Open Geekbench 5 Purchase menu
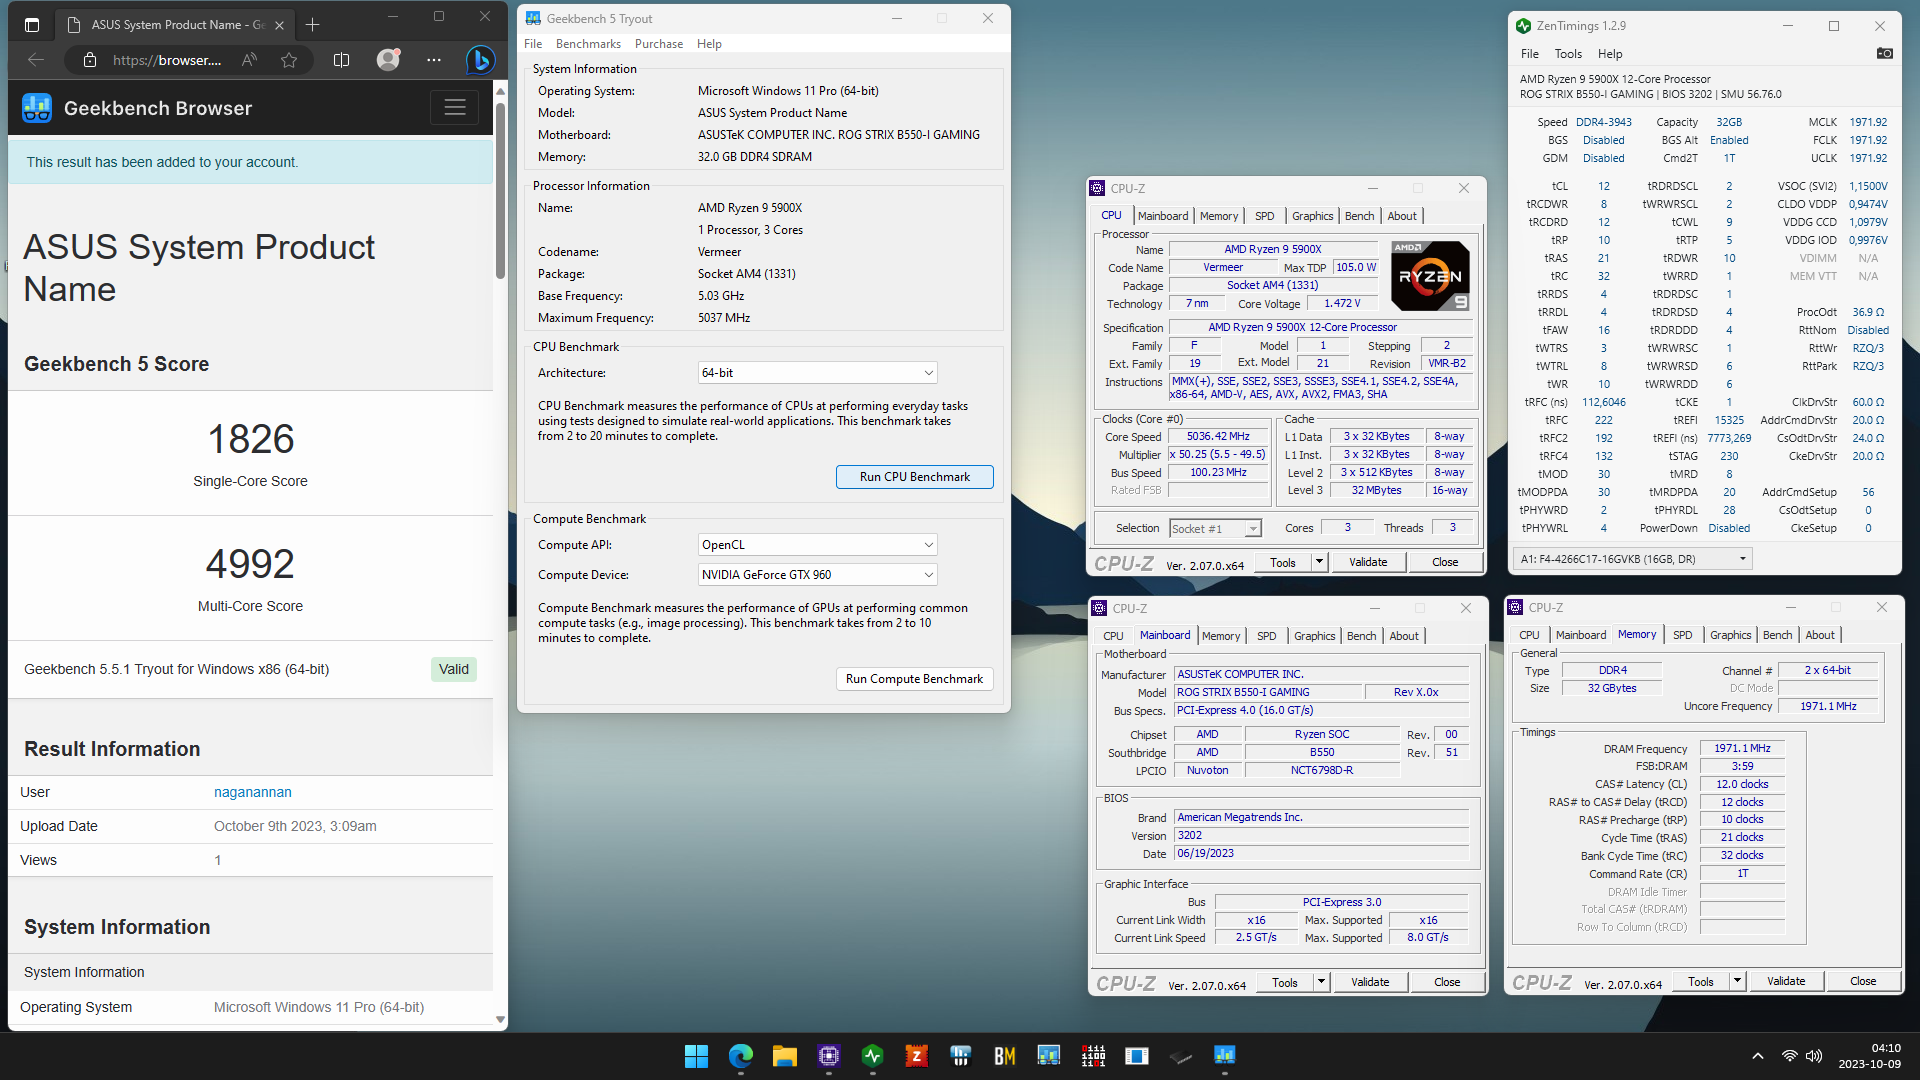 pyautogui.click(x=659, y=44)
